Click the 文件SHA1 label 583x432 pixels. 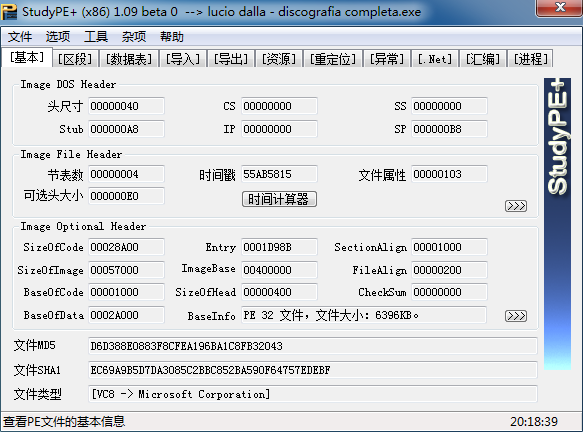coord(37,370)
